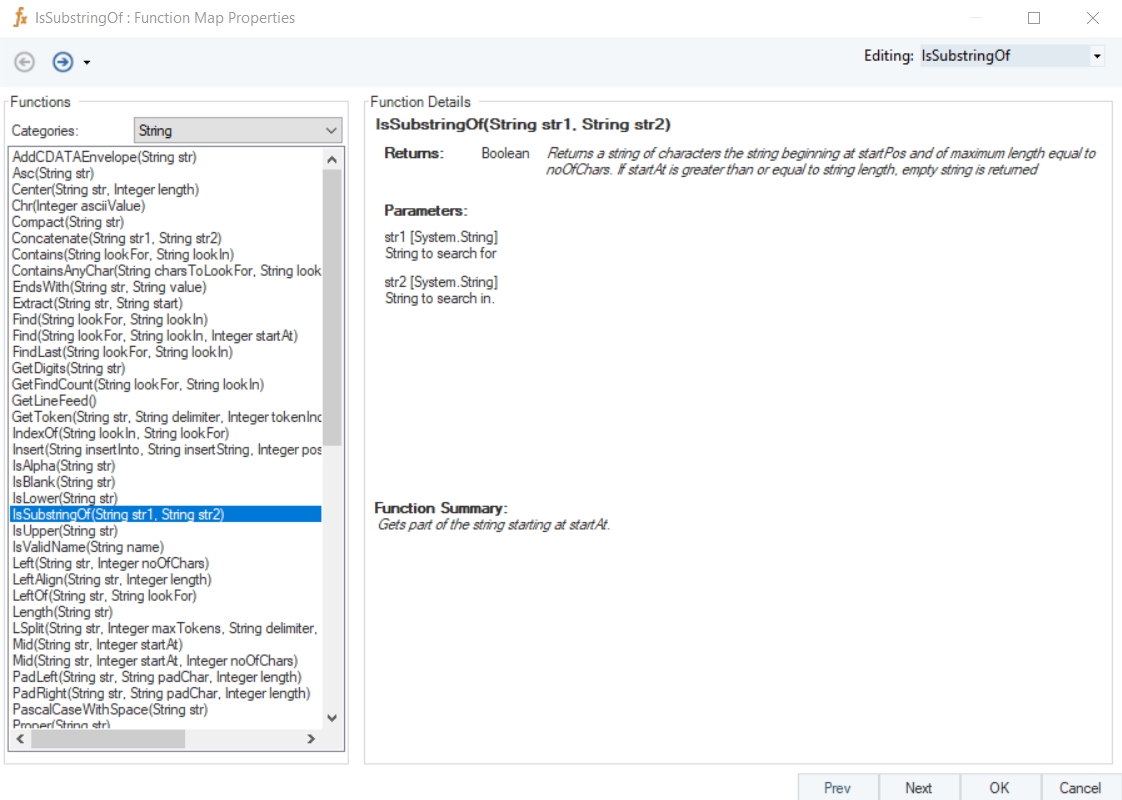The image size is (1122, 800).
Task: Choose the GetLineFeed() function entry
Action: pos(54,401)
